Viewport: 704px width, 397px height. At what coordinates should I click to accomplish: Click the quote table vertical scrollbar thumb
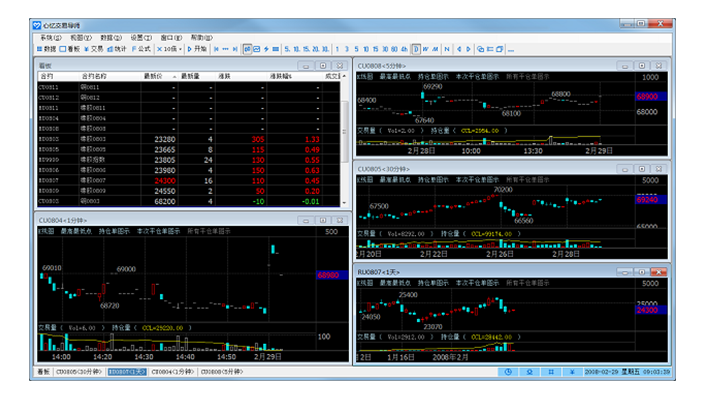[x=344, y=131]
